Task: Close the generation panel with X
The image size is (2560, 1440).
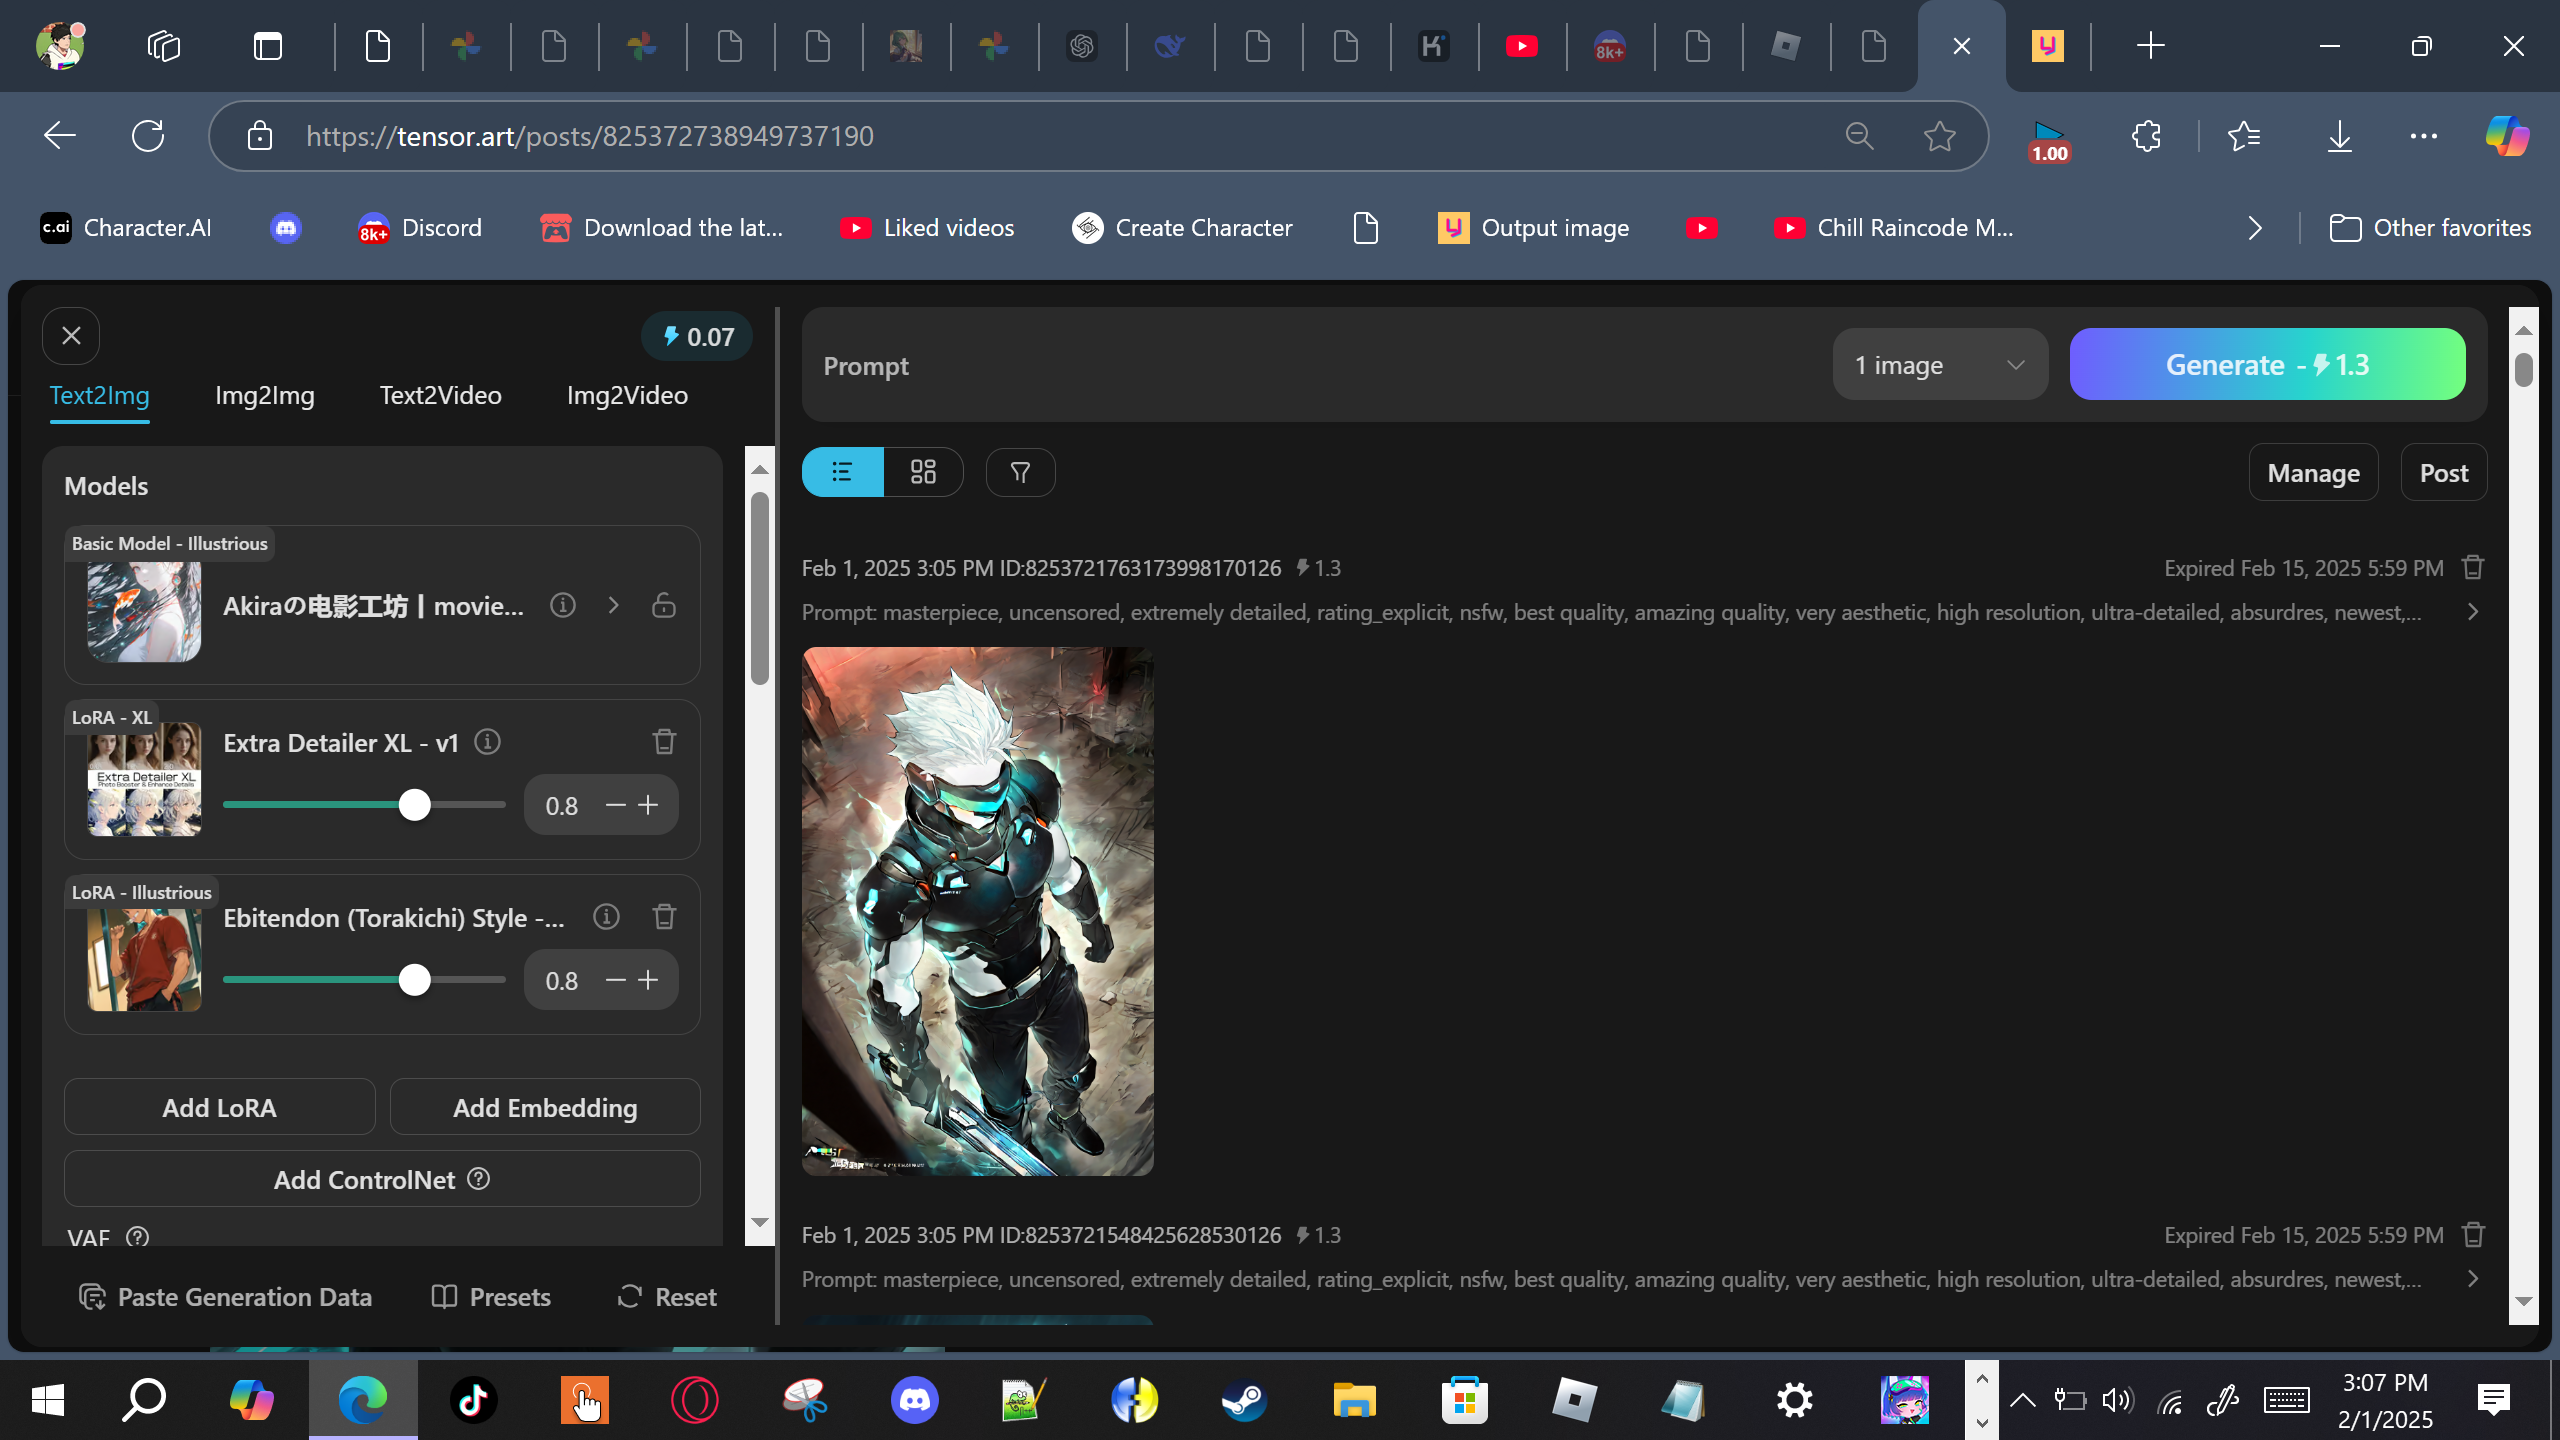Action: 71,336
